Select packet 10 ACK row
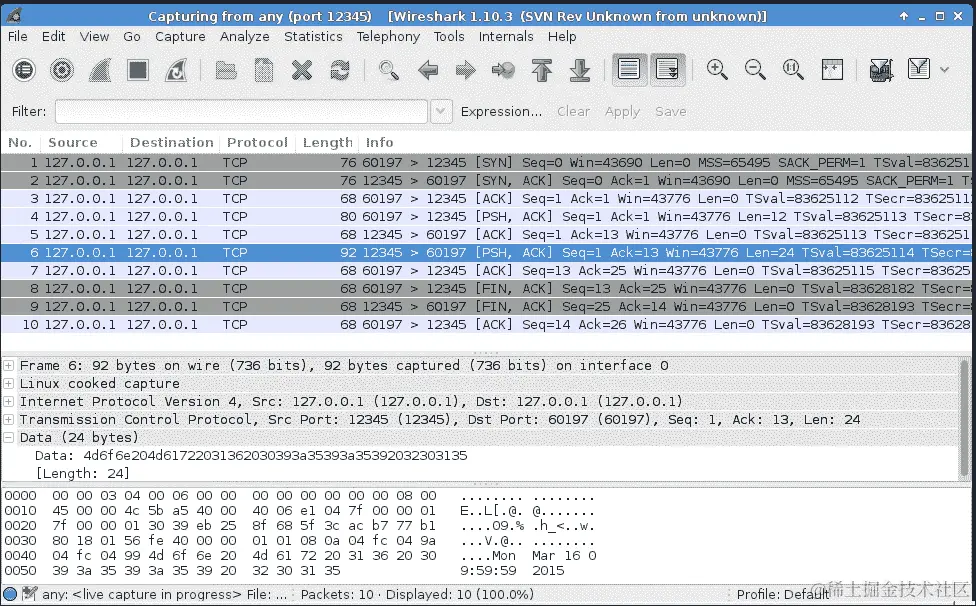 [x=486, y=325]
